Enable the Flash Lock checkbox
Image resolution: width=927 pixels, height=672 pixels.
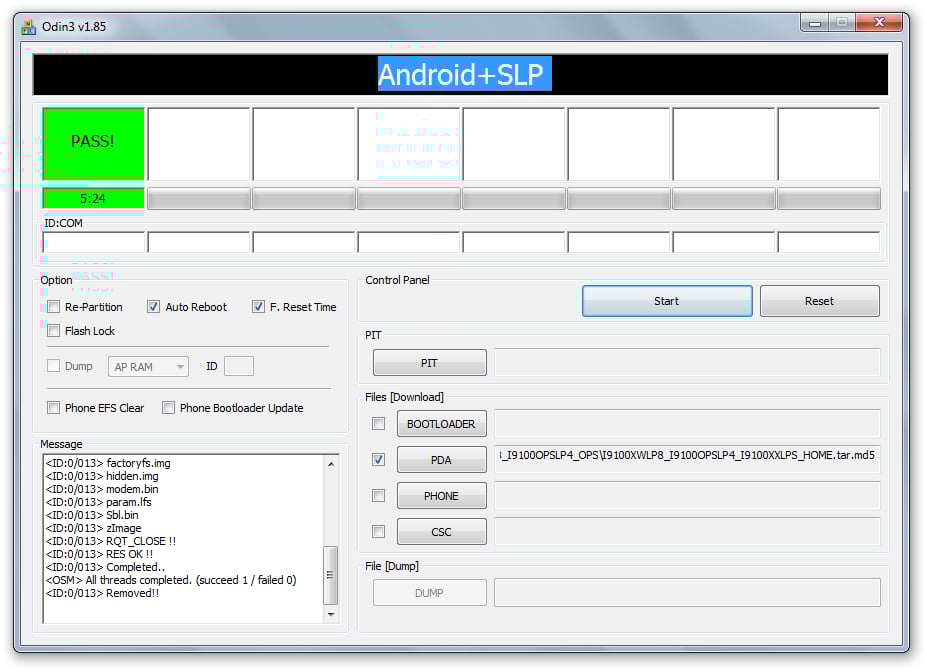click(54, 331)
